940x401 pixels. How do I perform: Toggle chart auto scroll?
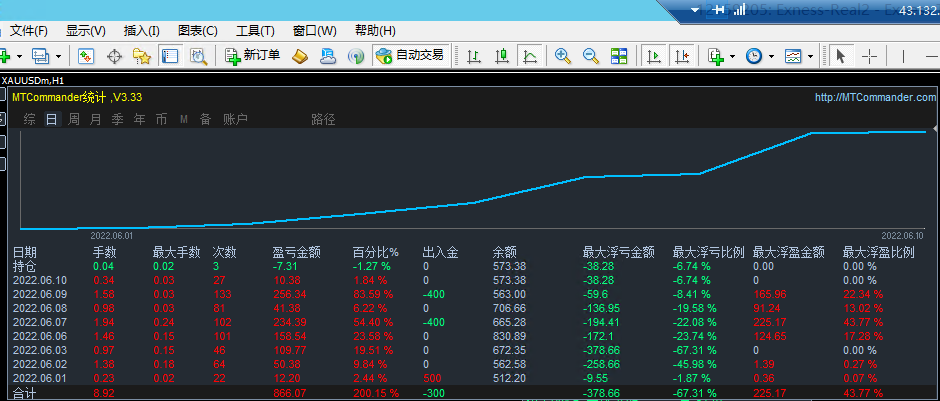coord(653,56)
